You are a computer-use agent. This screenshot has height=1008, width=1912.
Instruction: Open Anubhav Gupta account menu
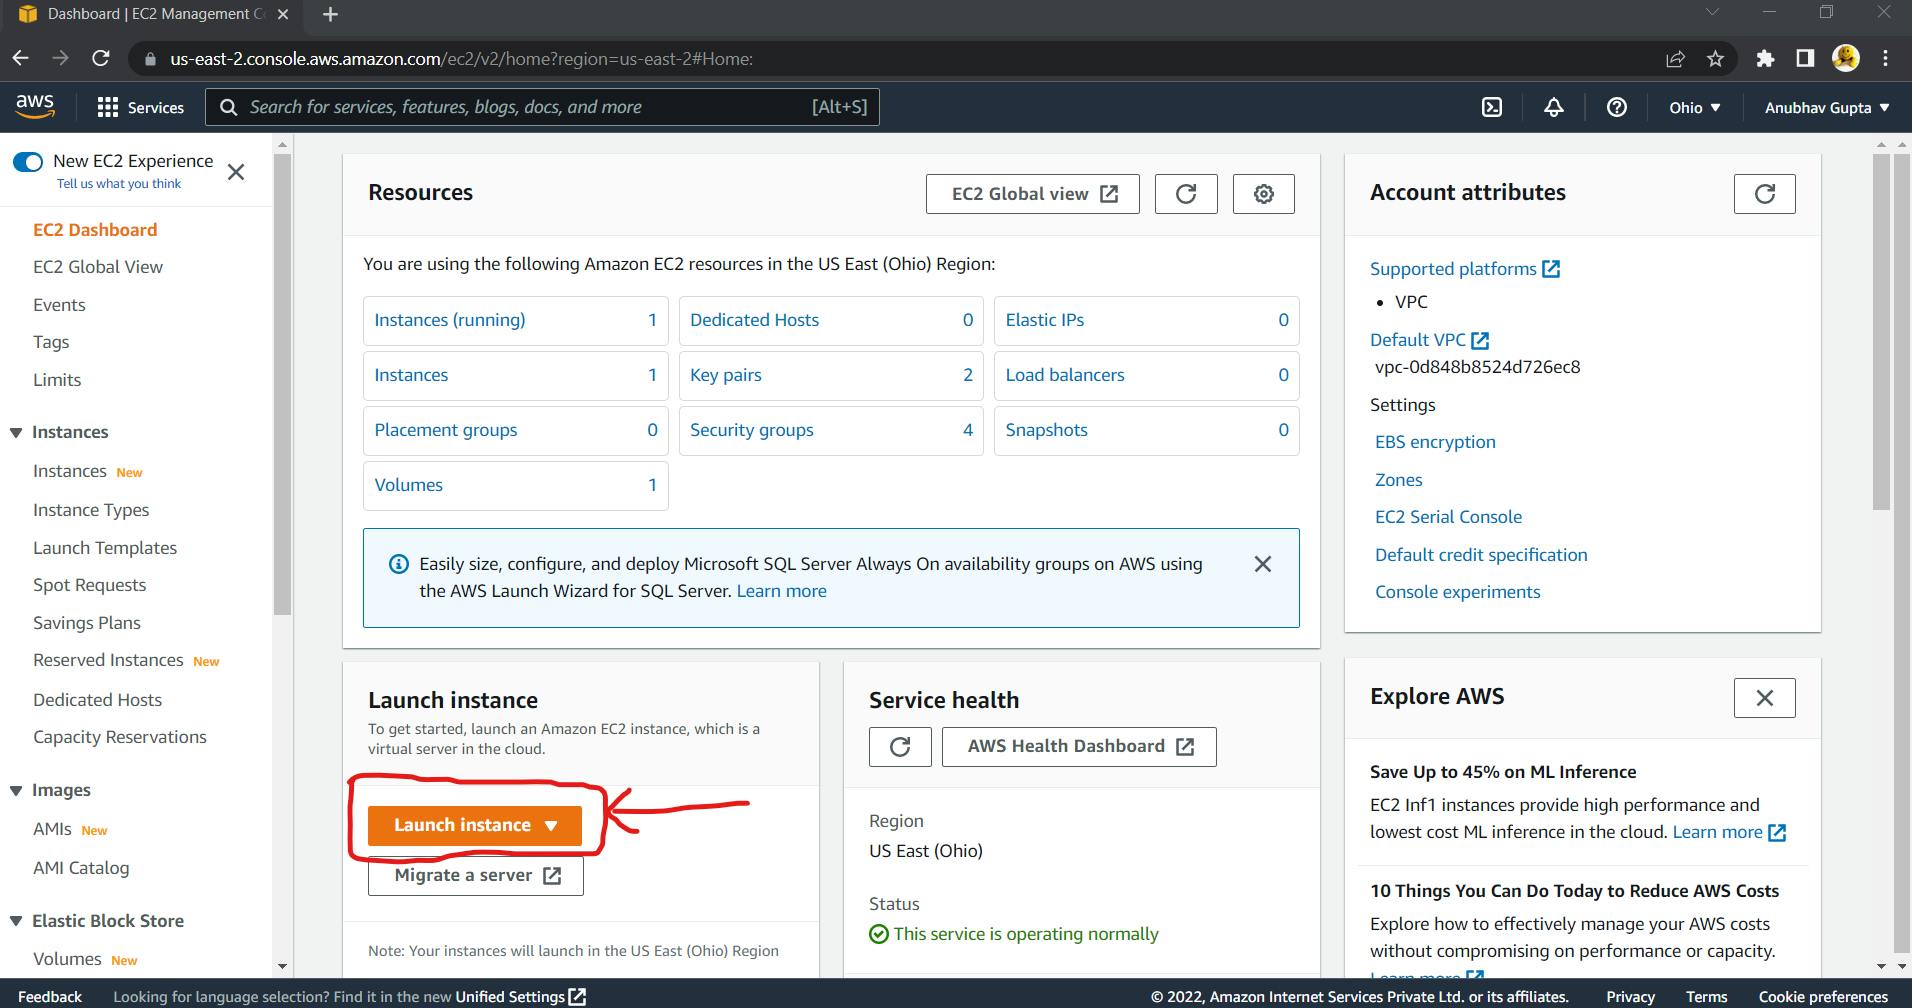click(x=1827, y=107)
